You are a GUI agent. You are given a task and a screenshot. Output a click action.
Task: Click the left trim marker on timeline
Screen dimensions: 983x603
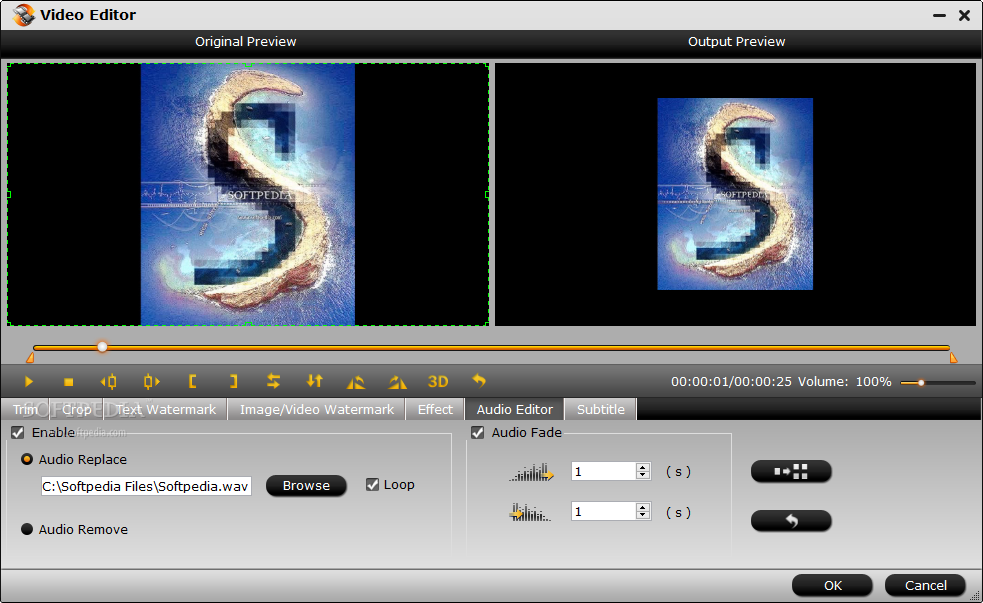click(30, 358)
